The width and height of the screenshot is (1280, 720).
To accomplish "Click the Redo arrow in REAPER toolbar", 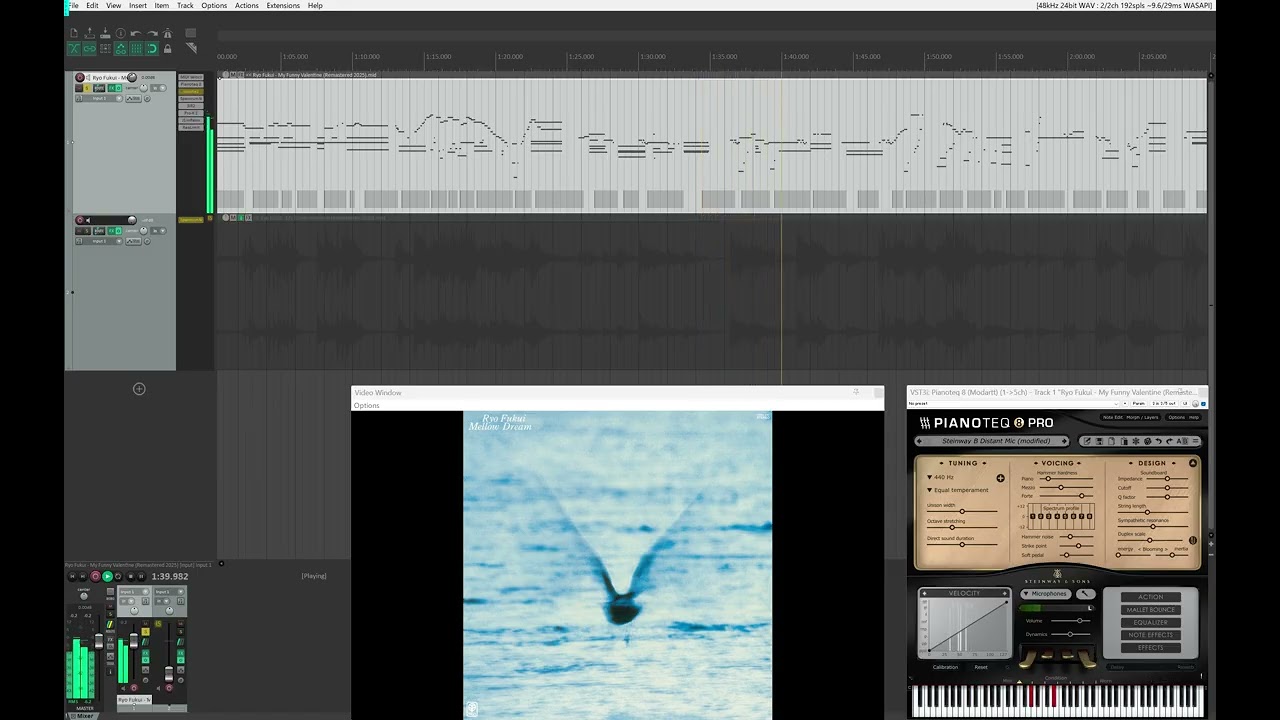I will pyautogui.click(x=152, y=34).
